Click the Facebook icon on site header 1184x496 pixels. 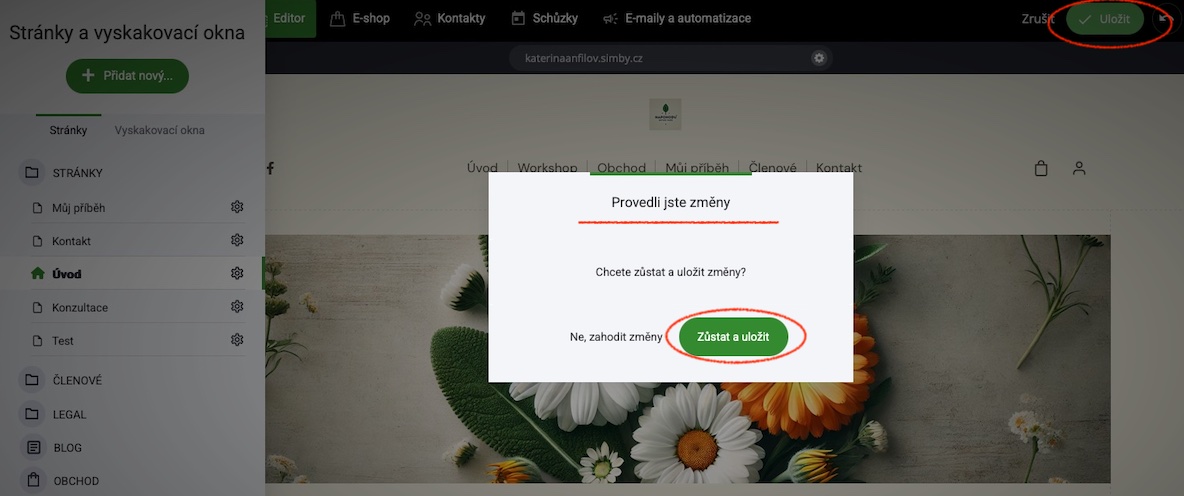tap(270, 168)
